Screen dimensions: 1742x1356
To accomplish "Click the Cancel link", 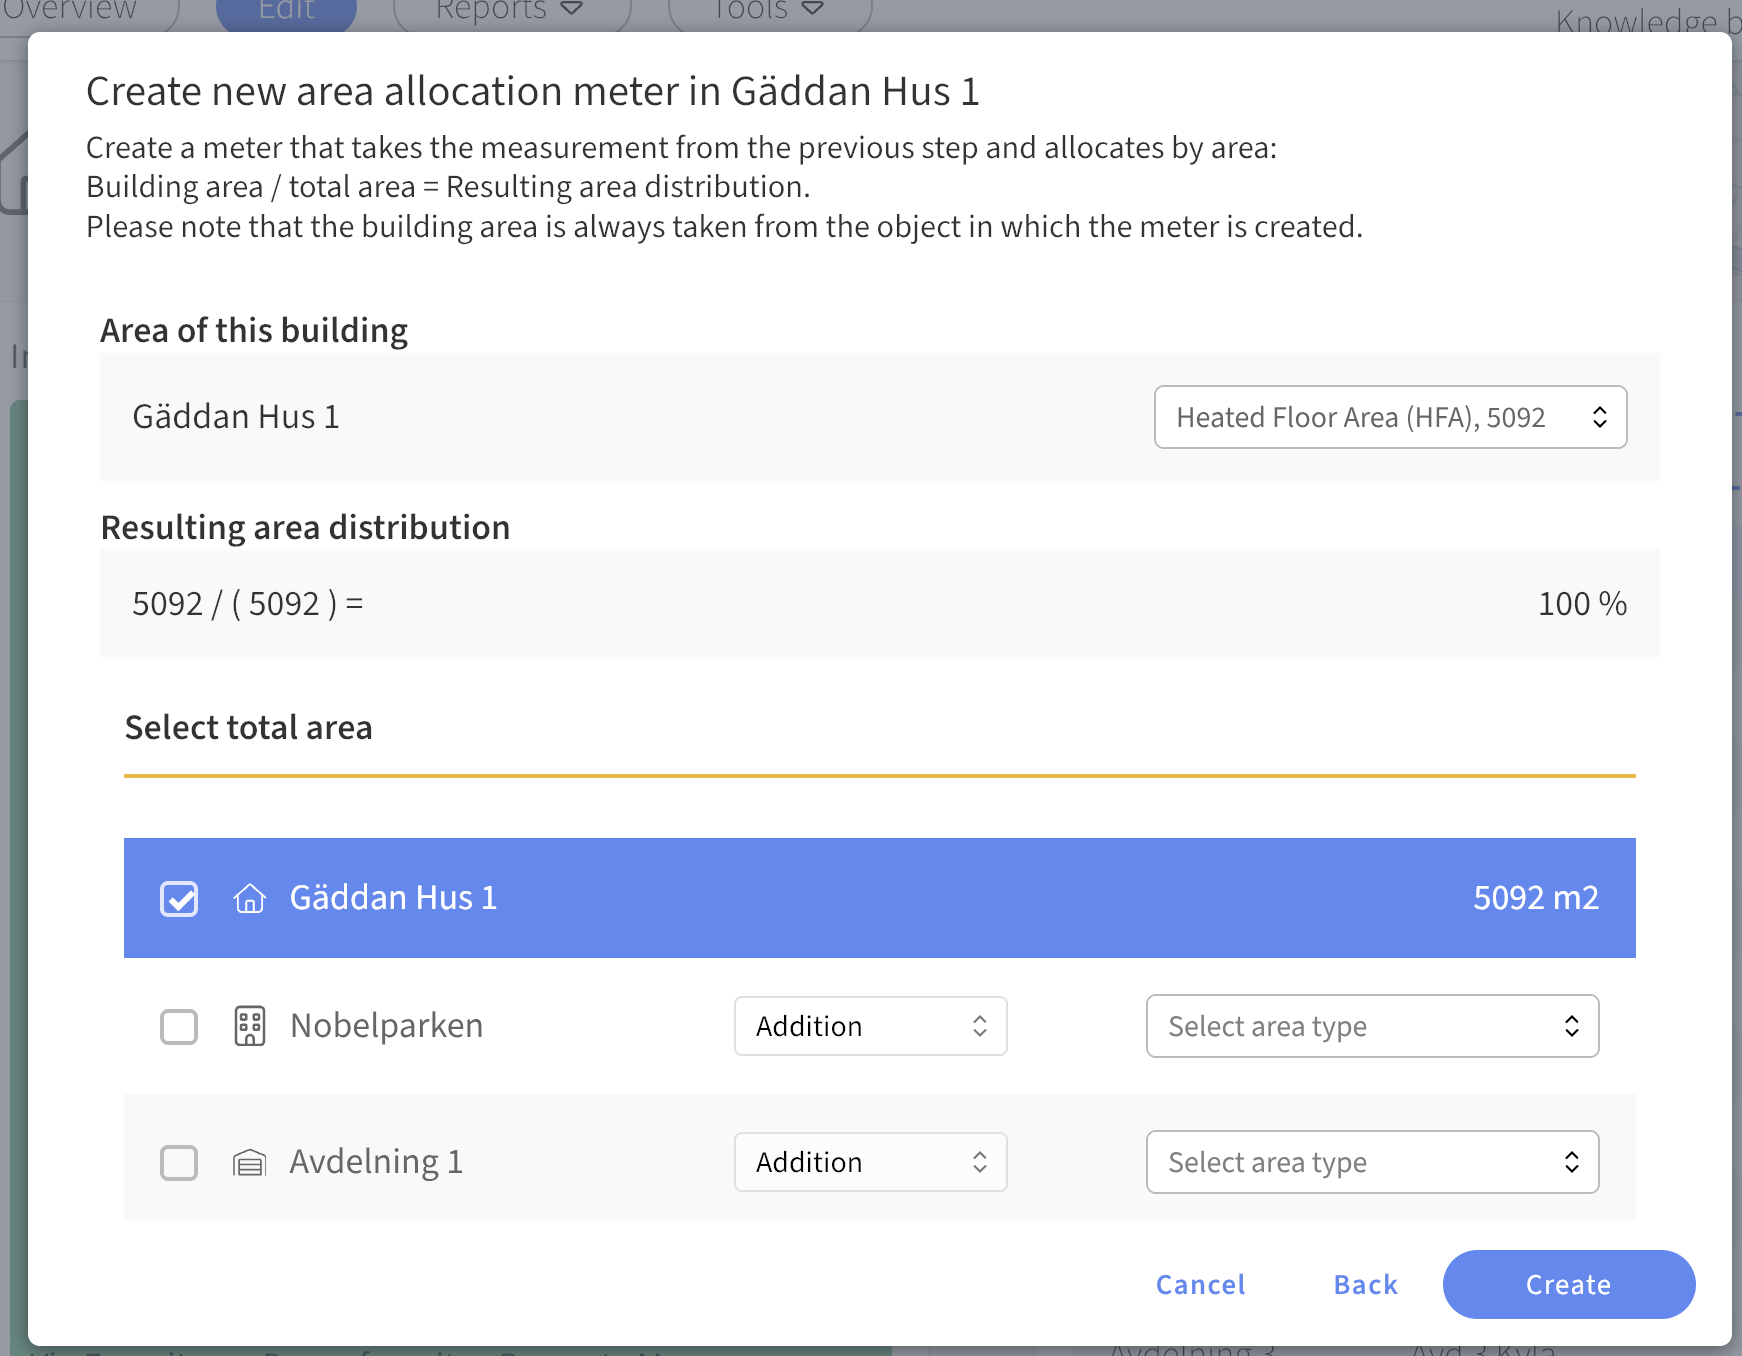I will (1200, 1284).
